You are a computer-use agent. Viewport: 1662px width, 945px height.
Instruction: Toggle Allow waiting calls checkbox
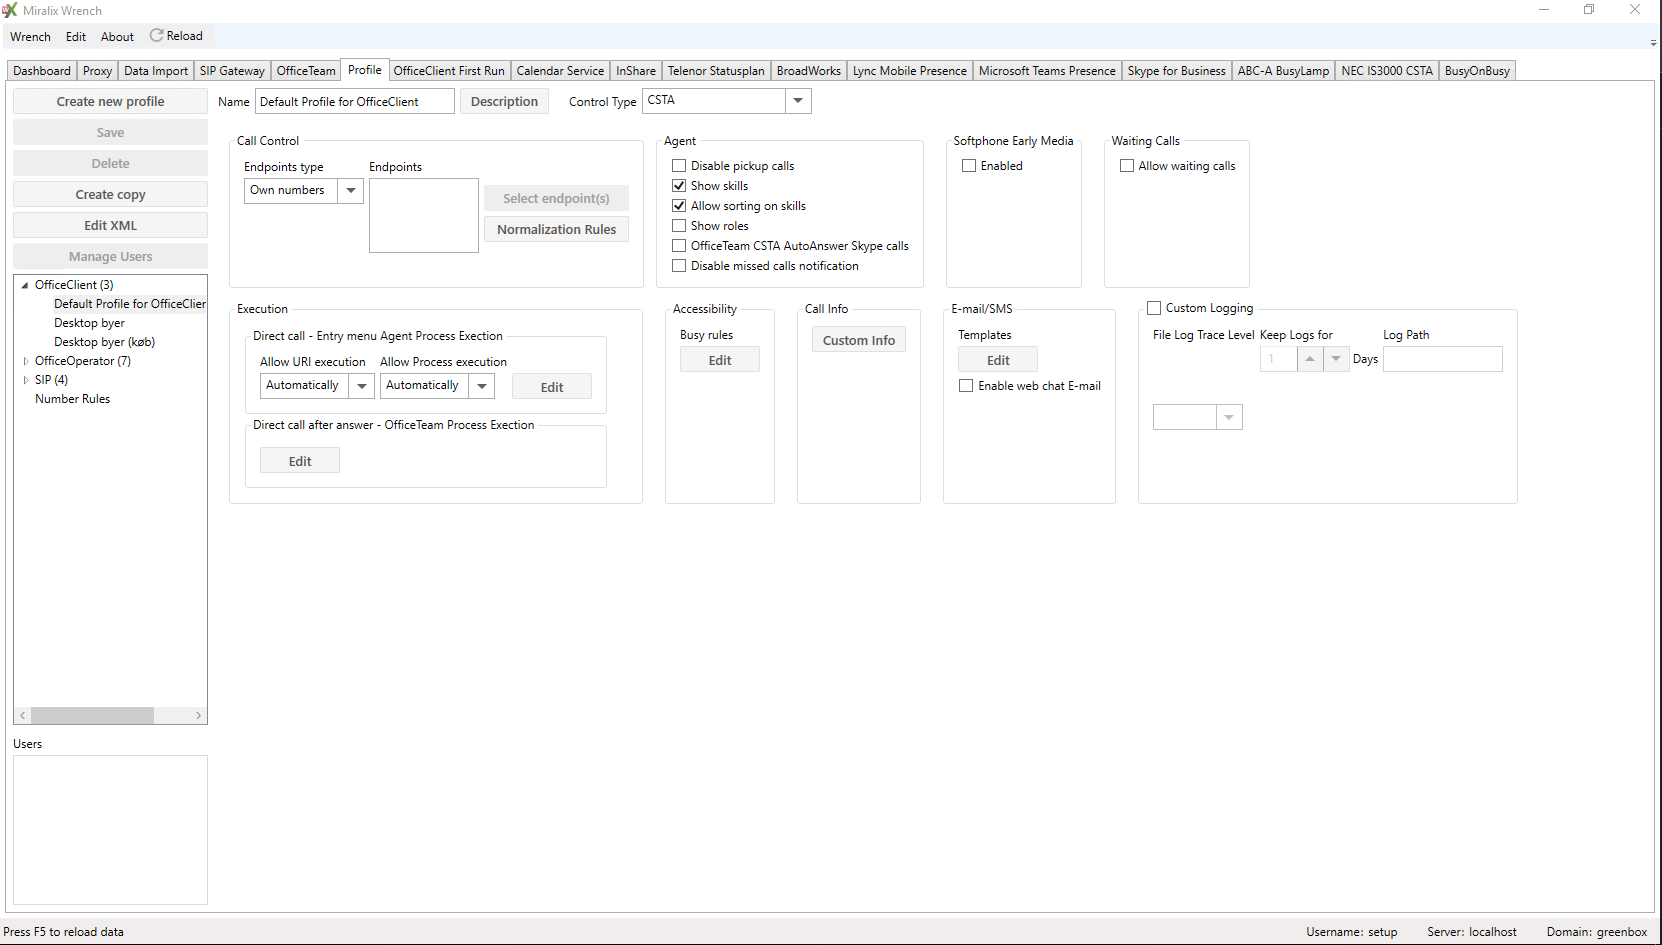pyautogui.click(x=1127, y=166)
